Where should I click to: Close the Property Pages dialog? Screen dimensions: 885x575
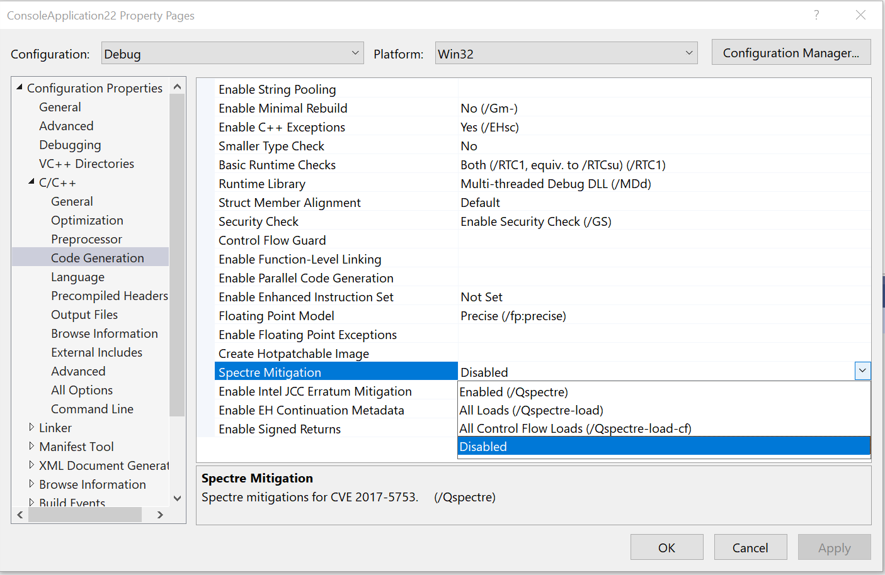click(x=860, y=15)
